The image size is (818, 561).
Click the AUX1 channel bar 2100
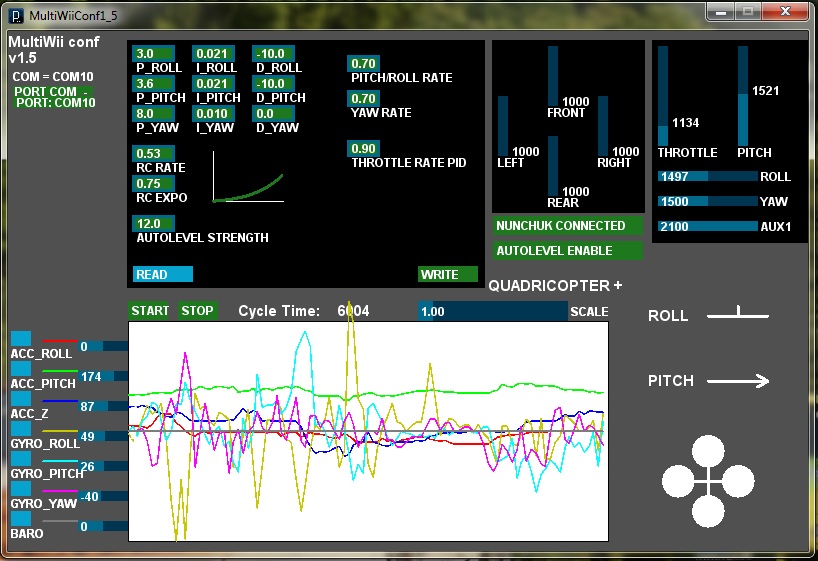tap(708, 226)
